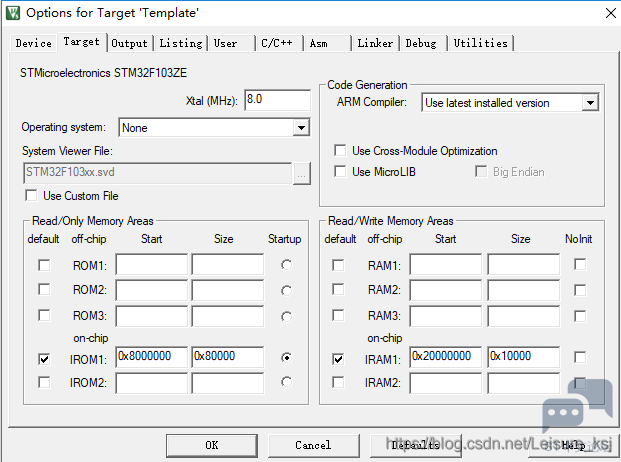Click the RAM1 Size field
This screenshot has width=621, height=462.
click(x=524, y=264)
